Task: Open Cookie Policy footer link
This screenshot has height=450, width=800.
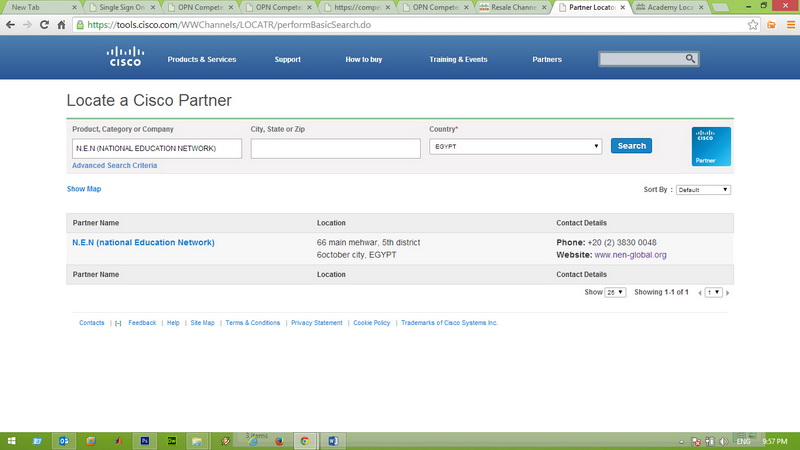Action: point(371,323)
